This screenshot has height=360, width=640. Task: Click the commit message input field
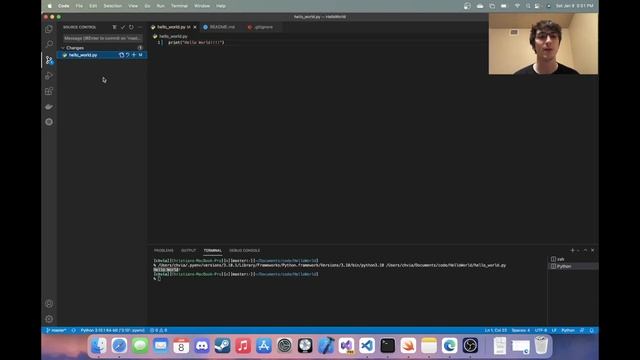(102, 38)
